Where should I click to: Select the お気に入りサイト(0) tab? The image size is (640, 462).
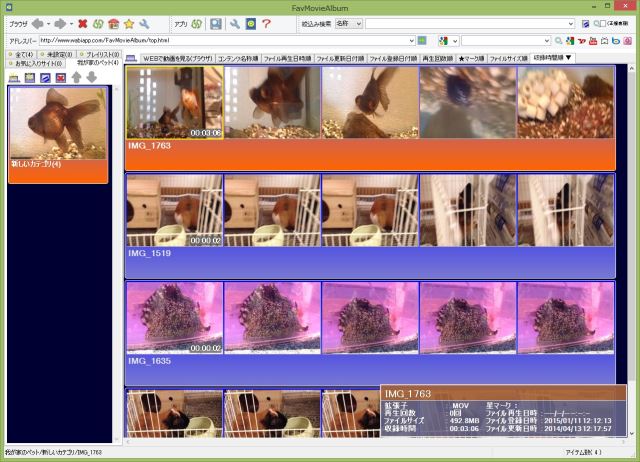36,63
